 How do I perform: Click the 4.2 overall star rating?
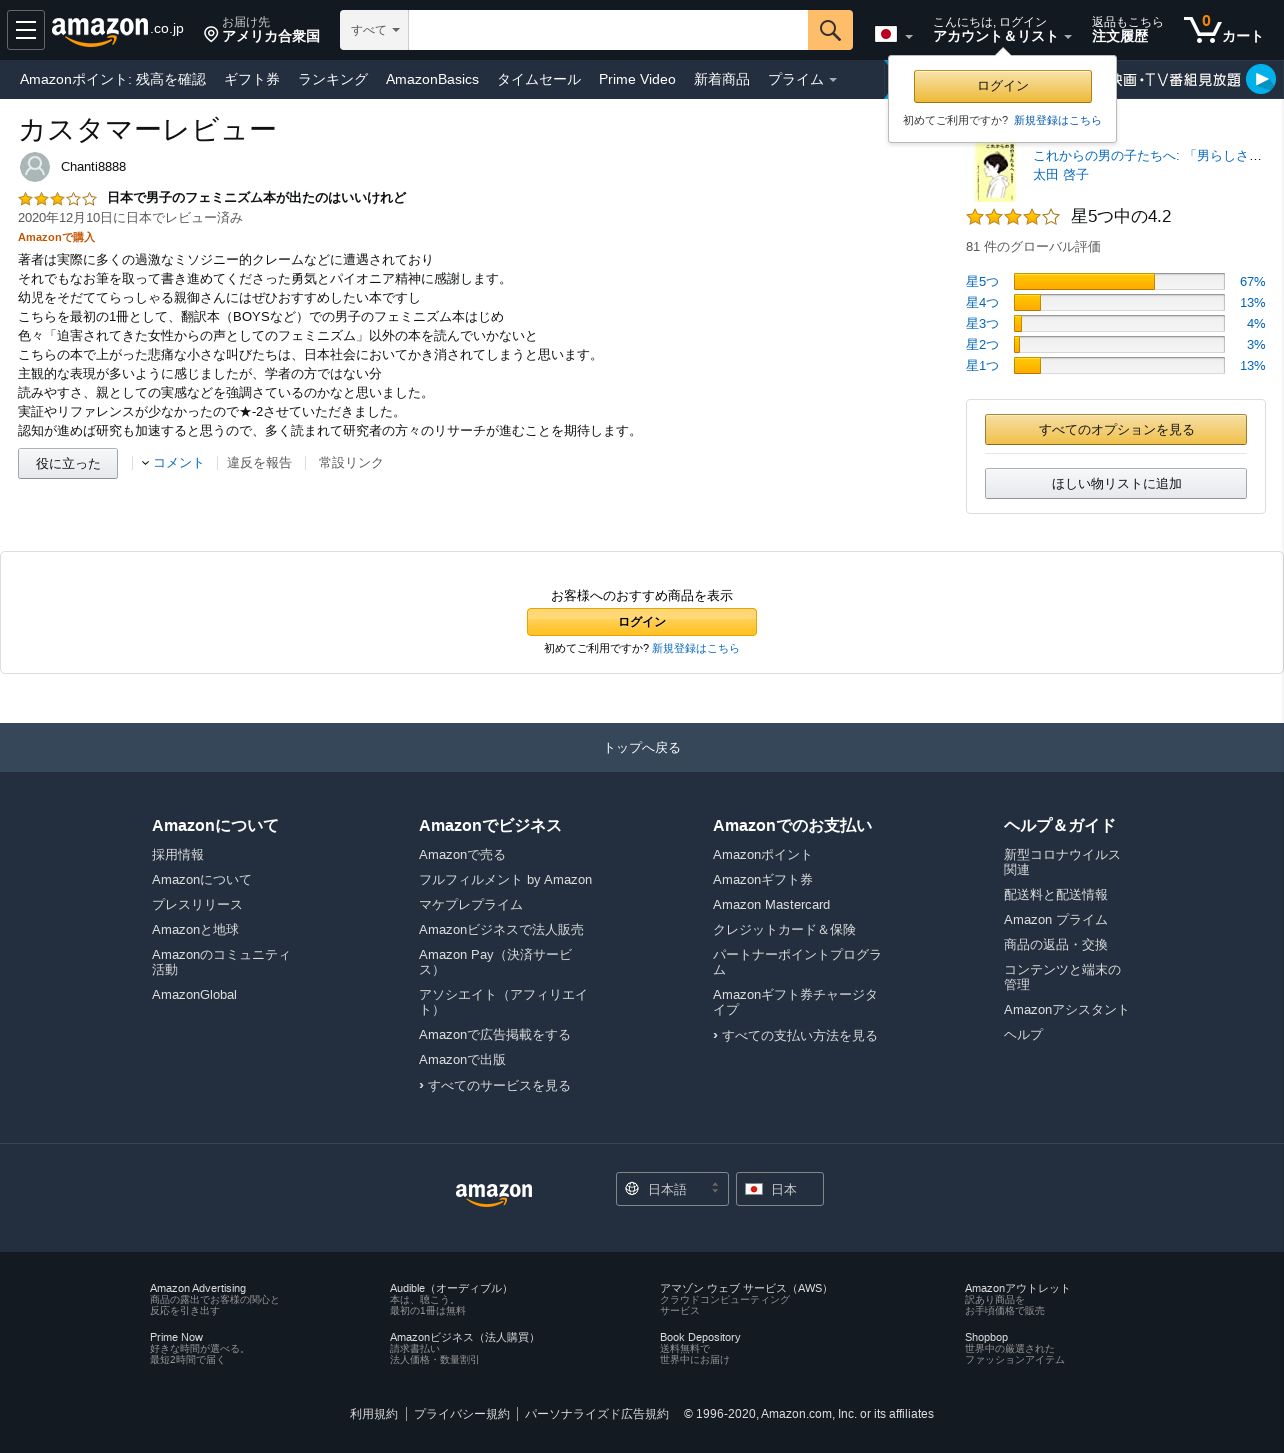[1012, 217]
